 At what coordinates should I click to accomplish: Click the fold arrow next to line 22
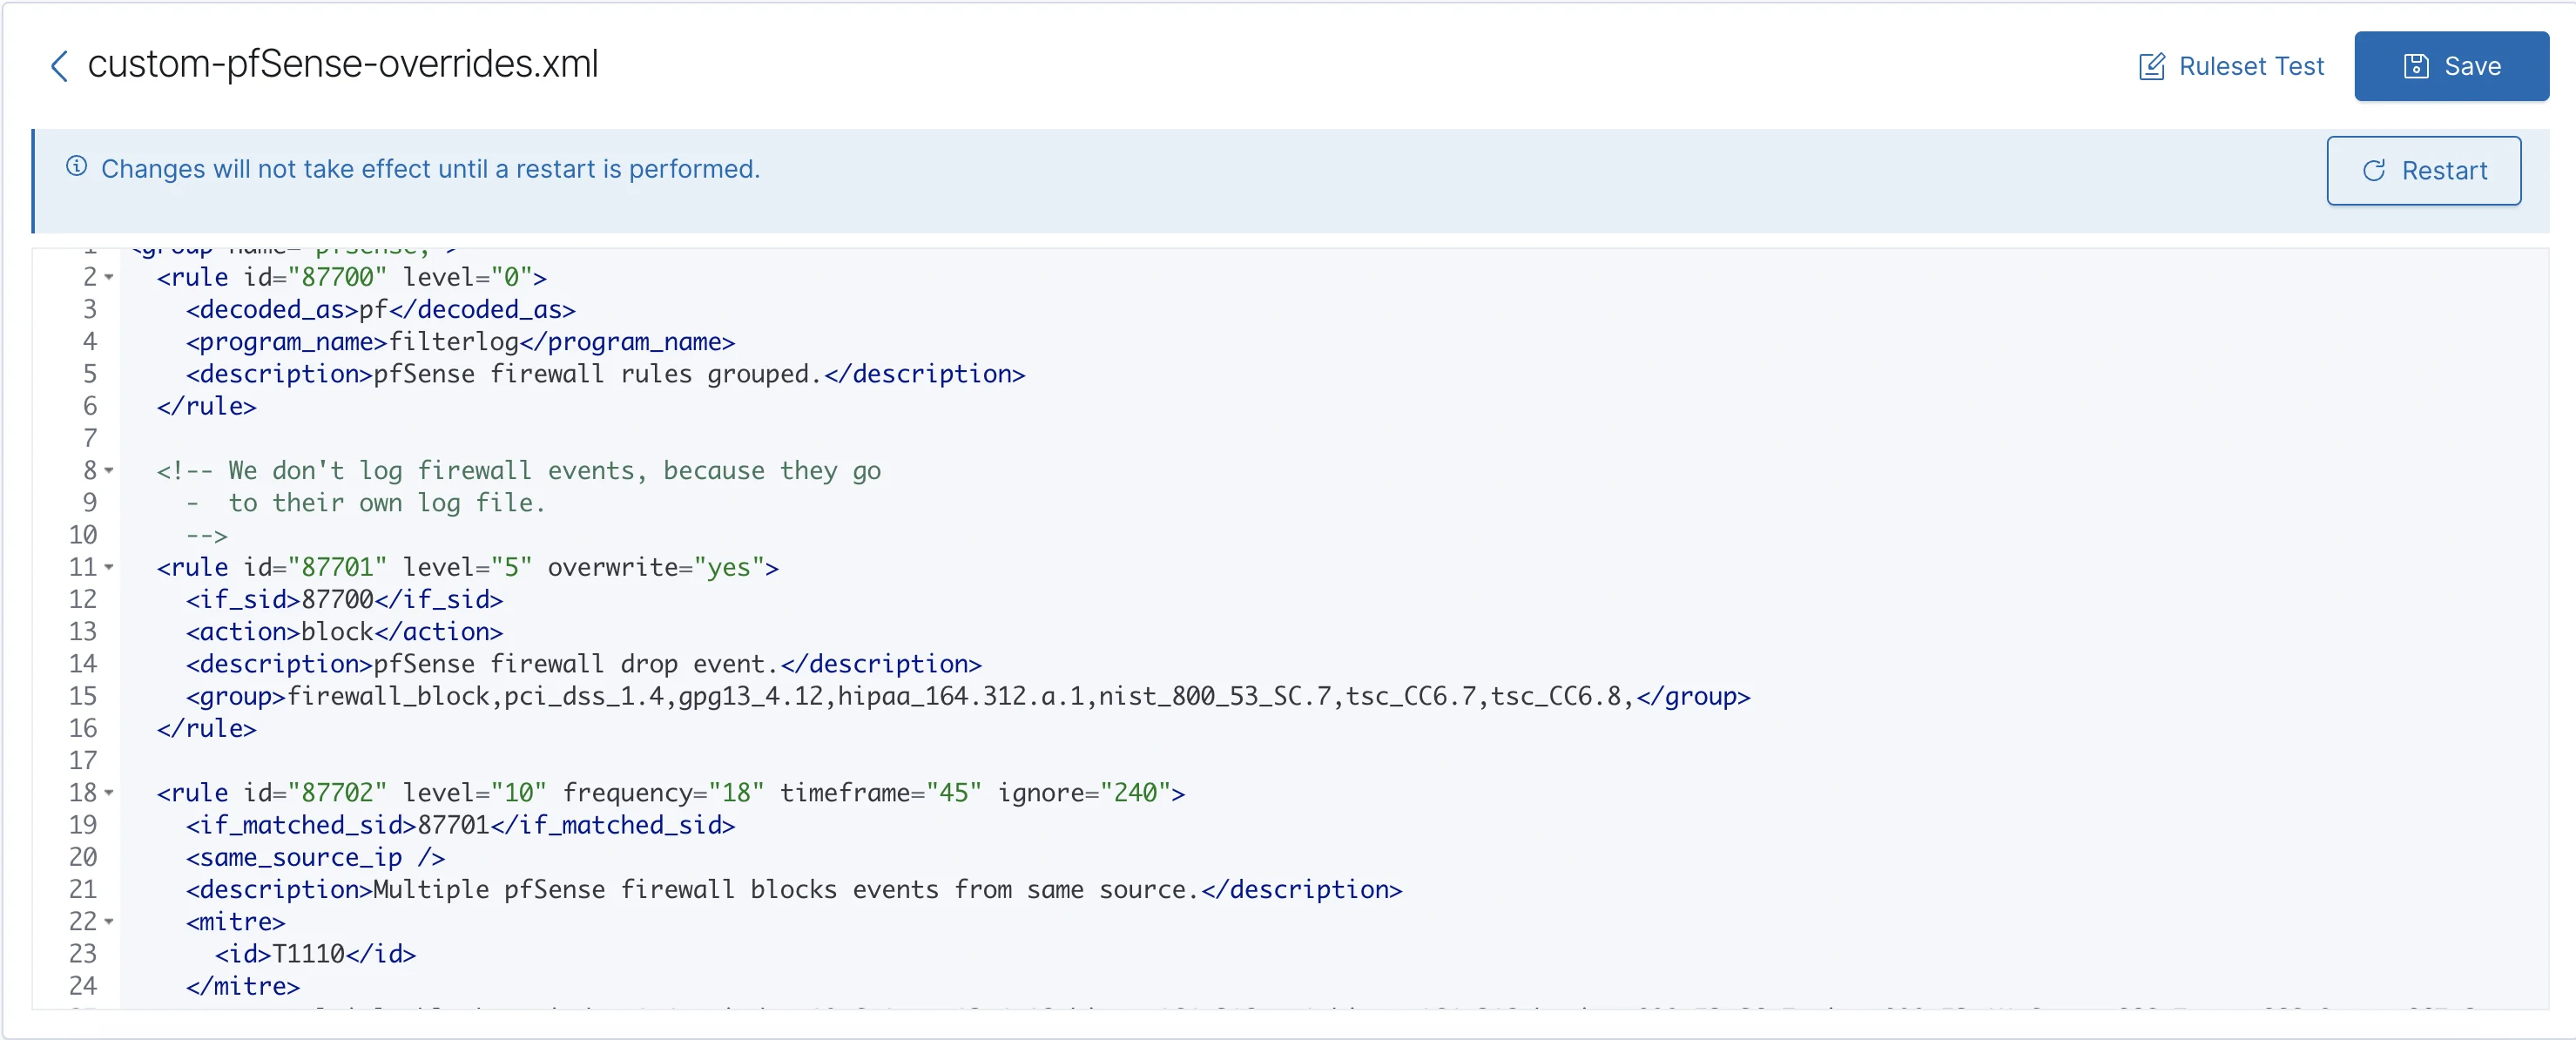click(108, 922)
